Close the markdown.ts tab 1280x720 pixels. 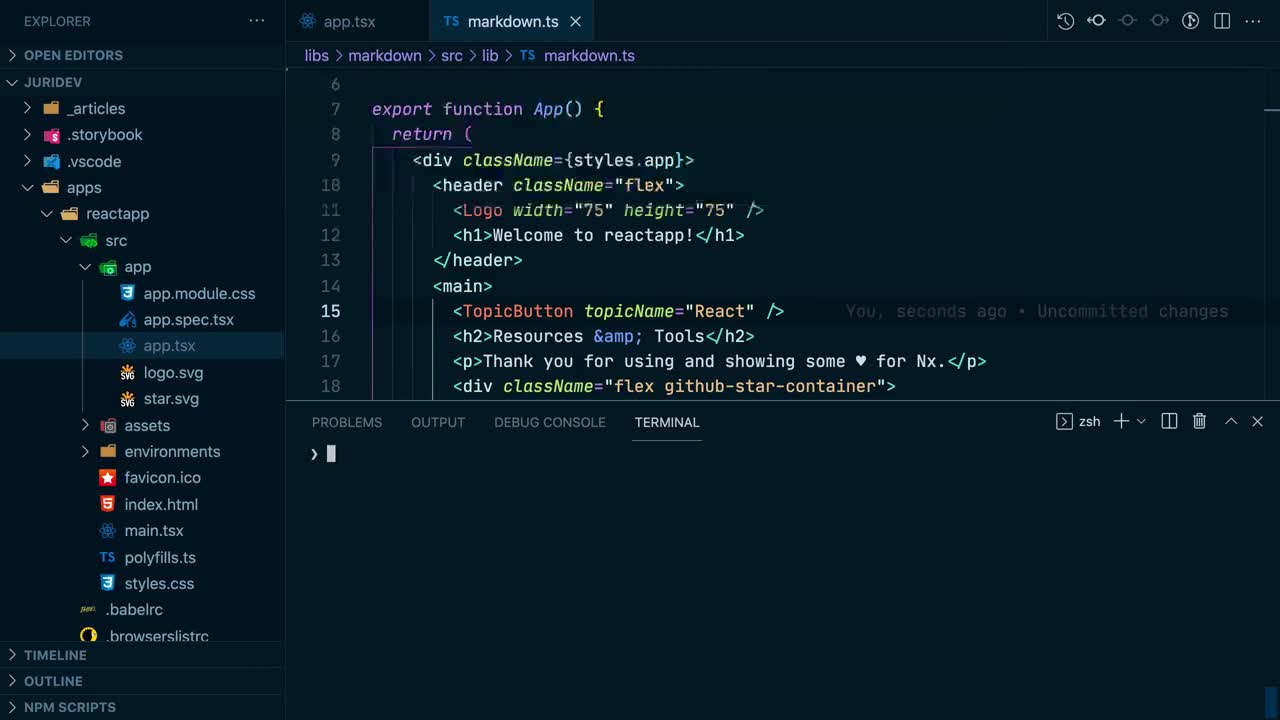575,22
